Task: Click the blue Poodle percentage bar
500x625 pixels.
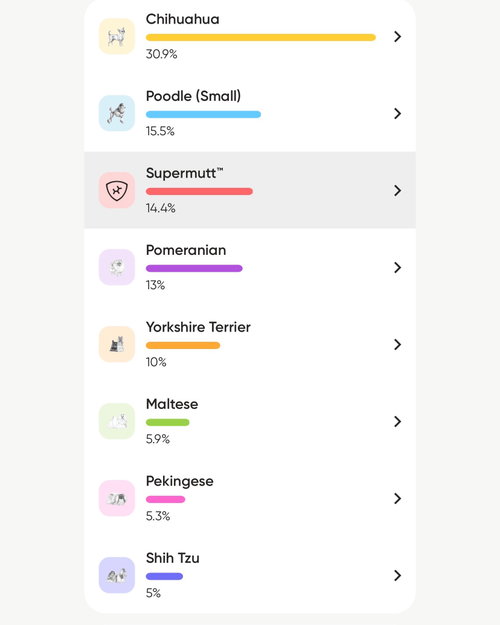Action: (203, 114)
